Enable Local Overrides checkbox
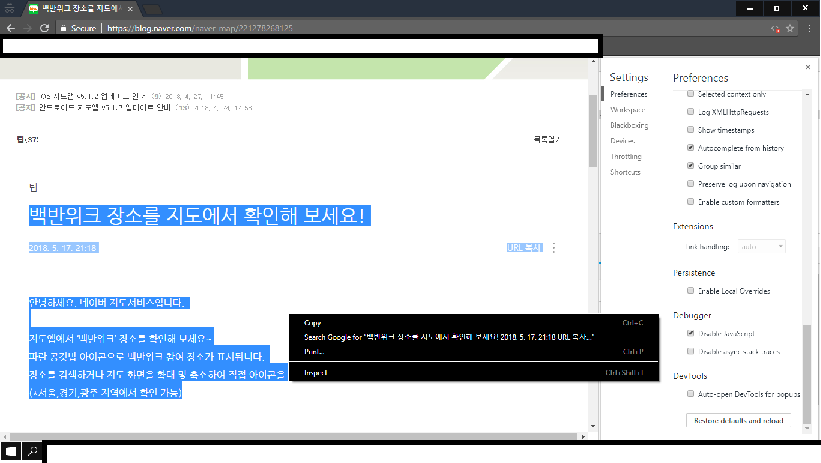 [690, 291]
